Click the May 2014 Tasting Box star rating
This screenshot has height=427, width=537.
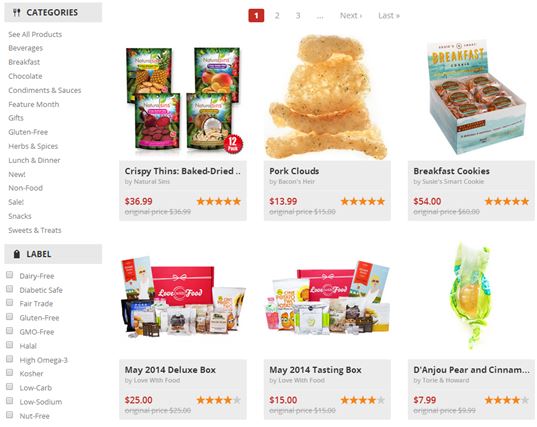[x=363, y=400]
